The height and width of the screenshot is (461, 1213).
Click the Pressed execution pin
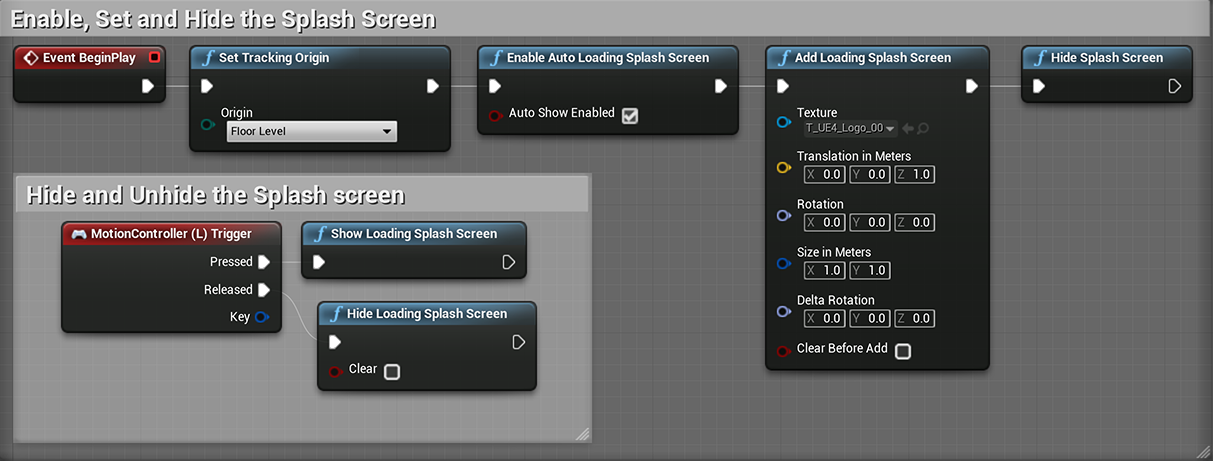click(x=264, y=262)
